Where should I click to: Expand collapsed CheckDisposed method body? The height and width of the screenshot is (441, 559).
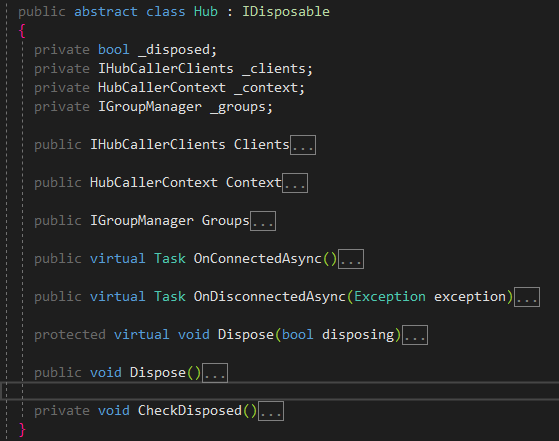(271, 411)
